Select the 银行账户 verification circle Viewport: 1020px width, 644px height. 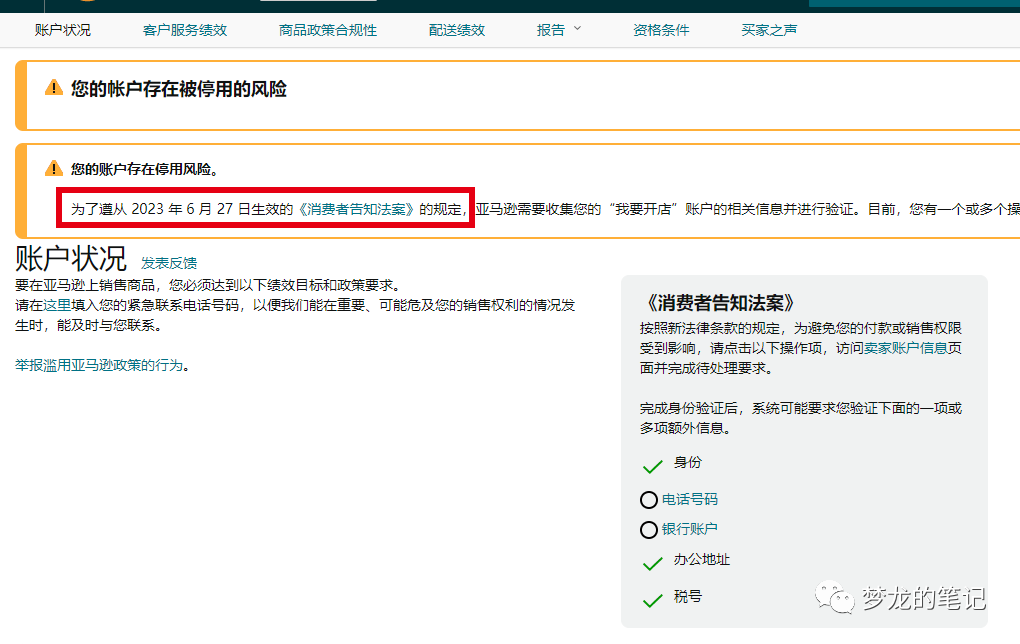[x=650, y=529]
